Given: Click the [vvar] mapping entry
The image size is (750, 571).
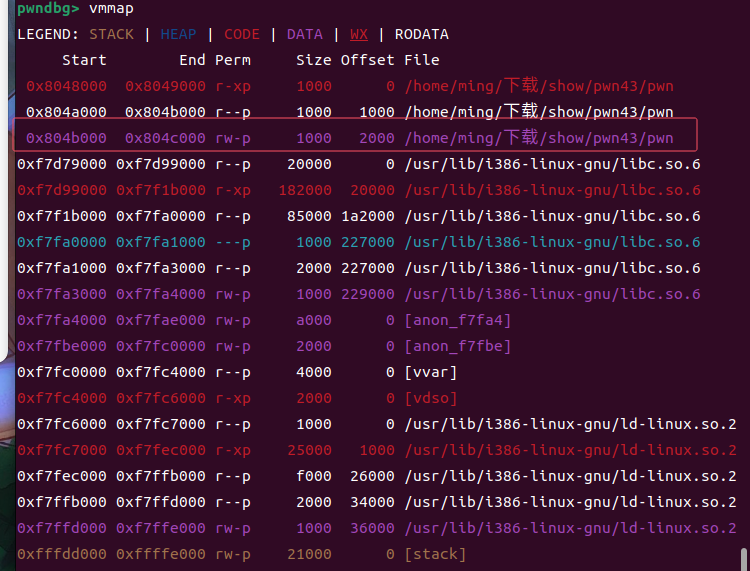Looking at the screenshot, I should coord(431,372).
